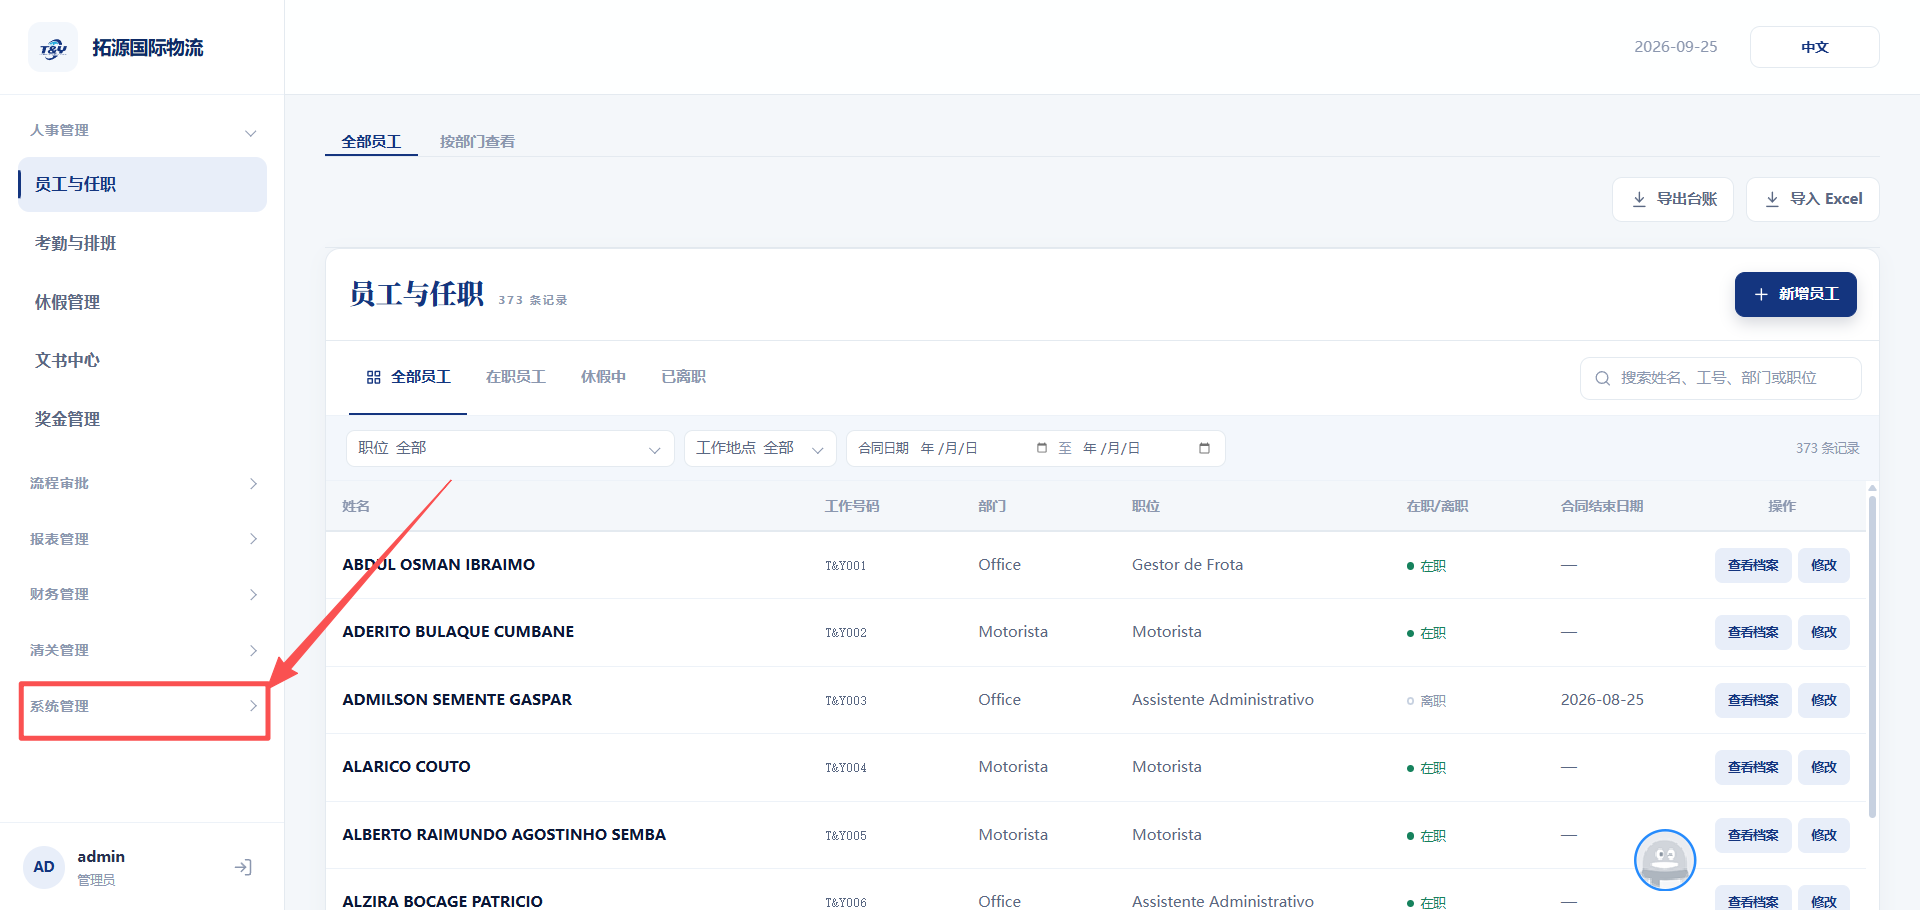
Task: Open 文书中心 in the sidebar
Action: (143, 360)
